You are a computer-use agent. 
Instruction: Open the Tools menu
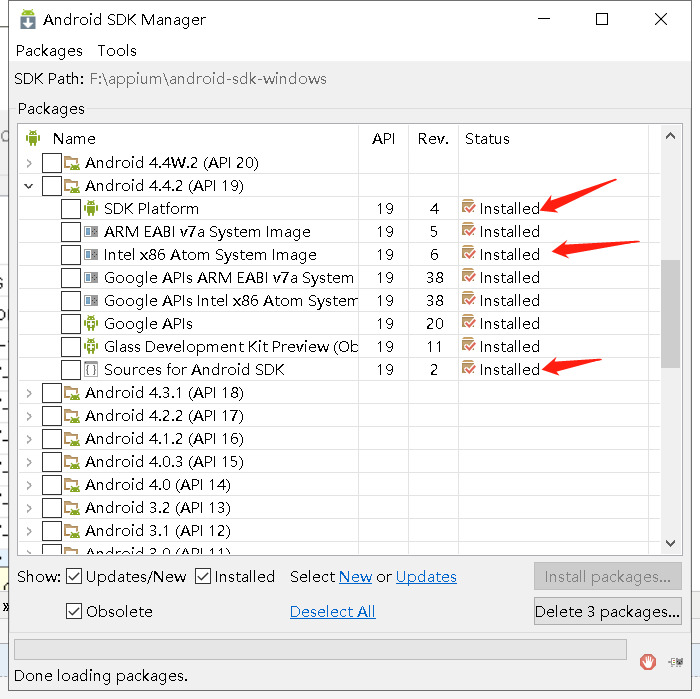coord(117,51)
